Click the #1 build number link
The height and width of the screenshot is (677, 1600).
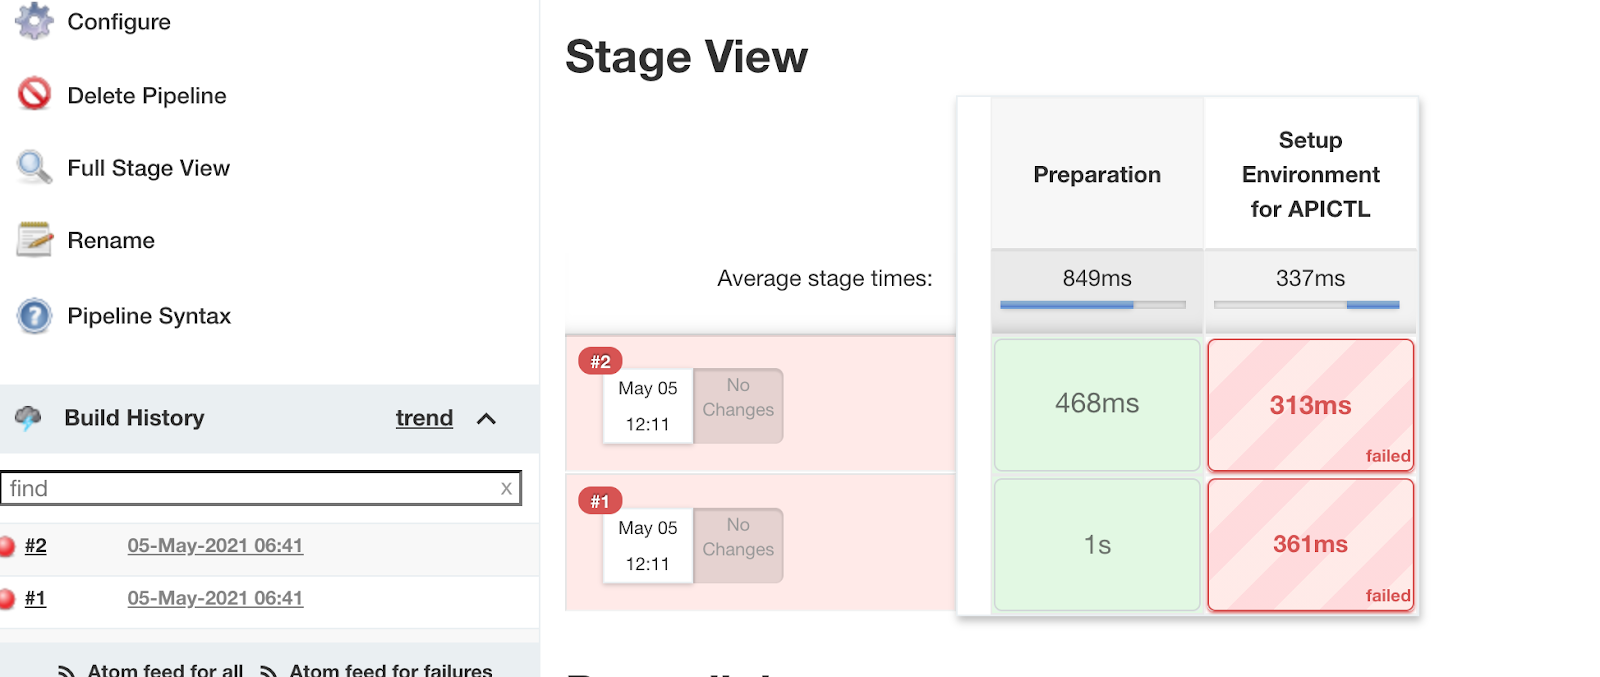(36, 598)
